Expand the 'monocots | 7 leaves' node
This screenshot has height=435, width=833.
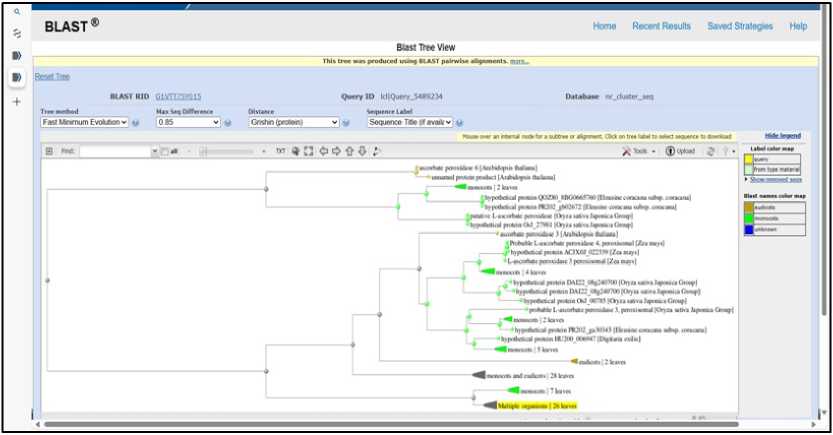[513, 390]
